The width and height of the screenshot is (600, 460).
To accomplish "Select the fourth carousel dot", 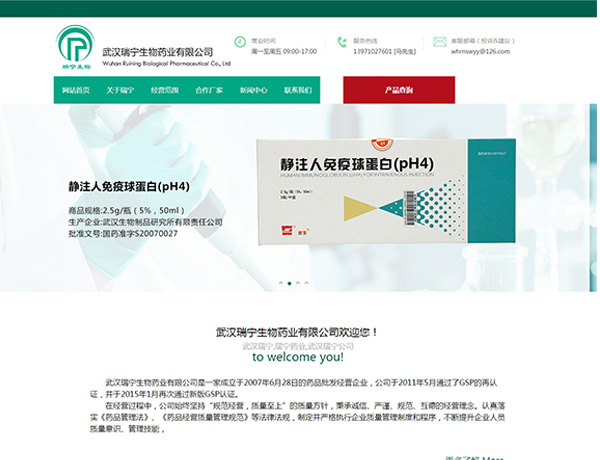I will pyautogui.click(x=306, y=284).
